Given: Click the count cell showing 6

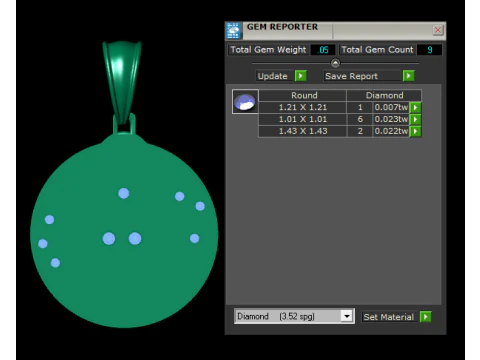Looking at the screenshot, I should [360, 119].
